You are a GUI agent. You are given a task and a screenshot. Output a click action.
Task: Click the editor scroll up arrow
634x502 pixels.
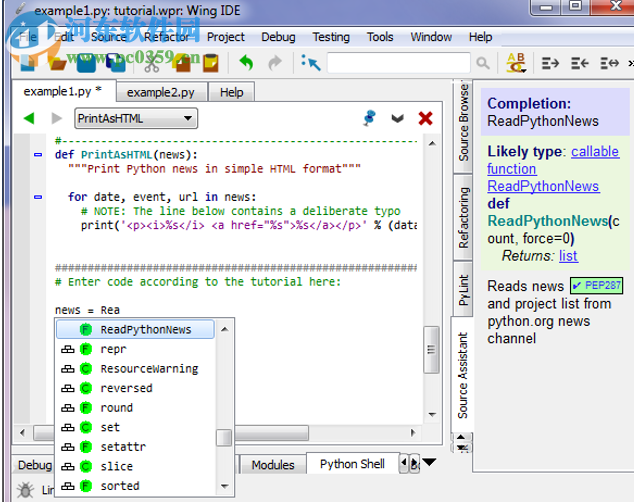(432, 143)
